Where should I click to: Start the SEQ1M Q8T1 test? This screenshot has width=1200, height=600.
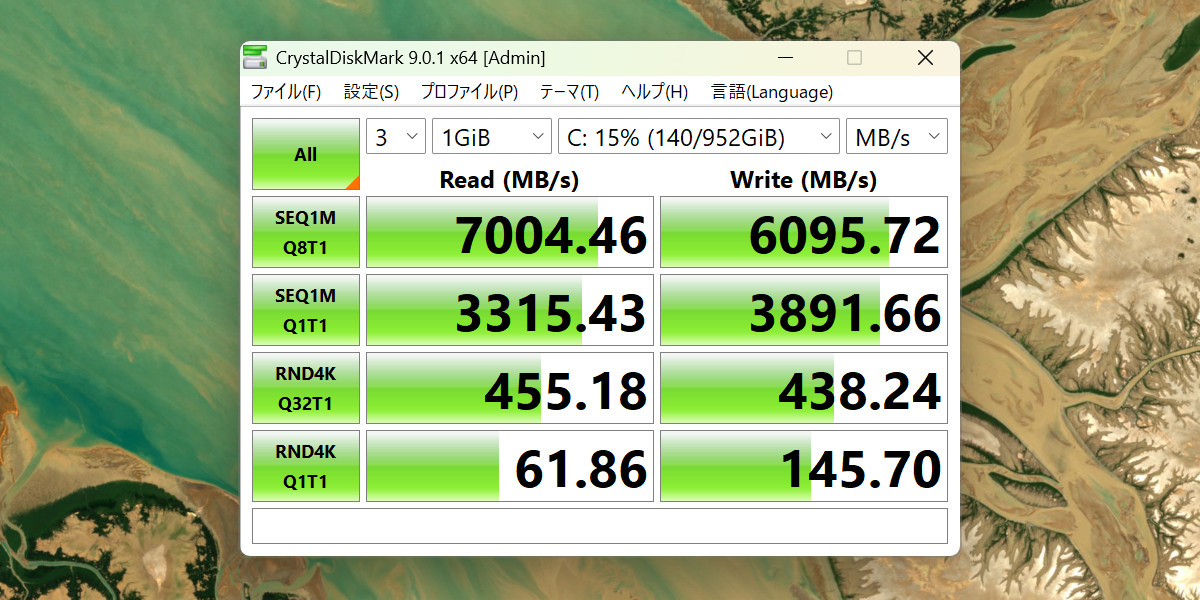[x=305, y=232]
